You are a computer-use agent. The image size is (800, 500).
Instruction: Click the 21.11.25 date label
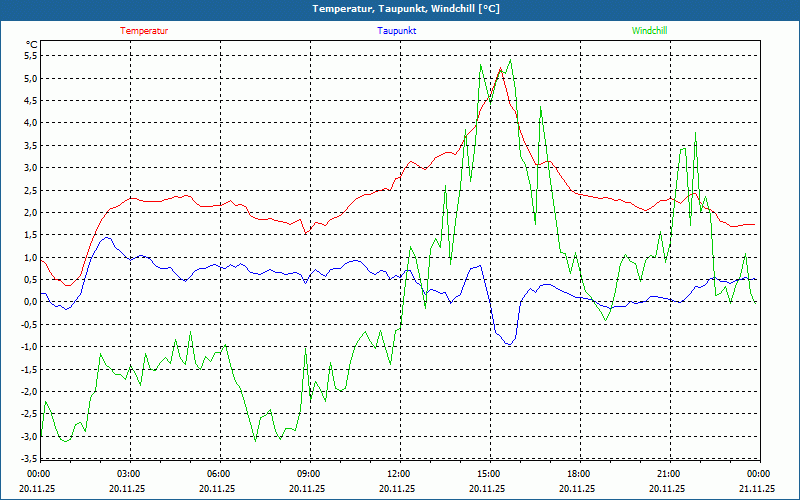(x=757, y=489)
